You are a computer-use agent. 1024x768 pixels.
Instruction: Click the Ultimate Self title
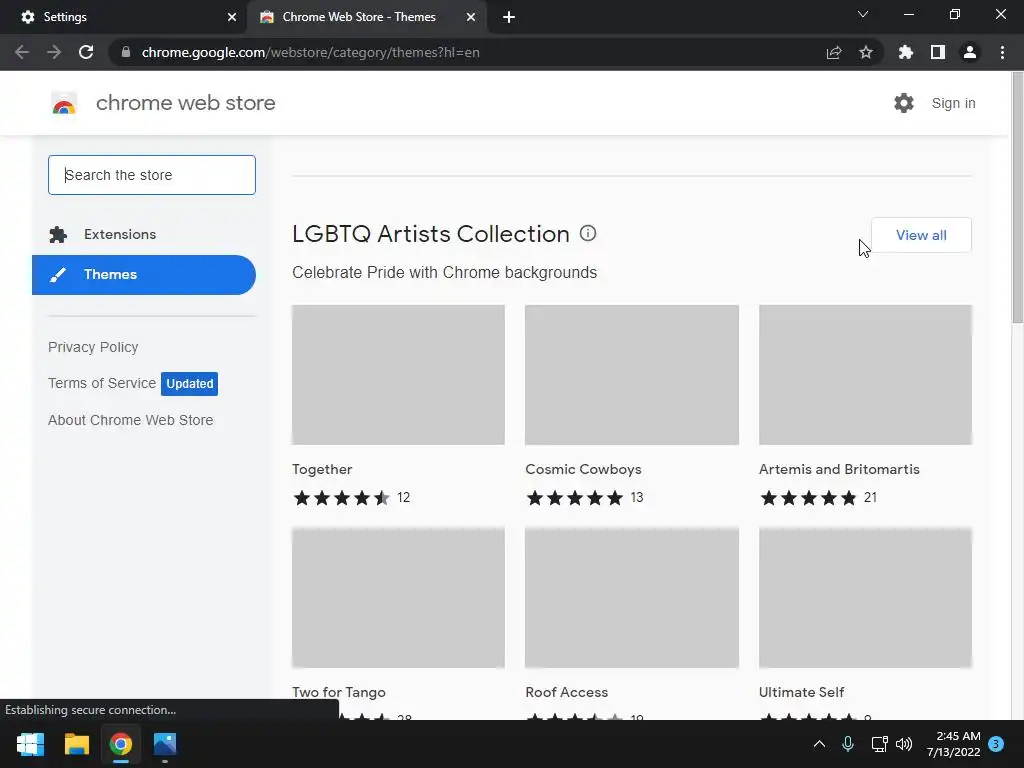click(x=801, y=692)
